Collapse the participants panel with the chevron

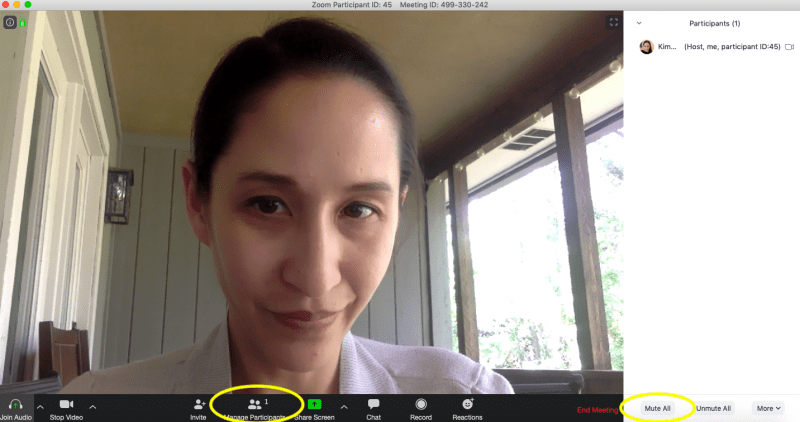click(639, 23)
